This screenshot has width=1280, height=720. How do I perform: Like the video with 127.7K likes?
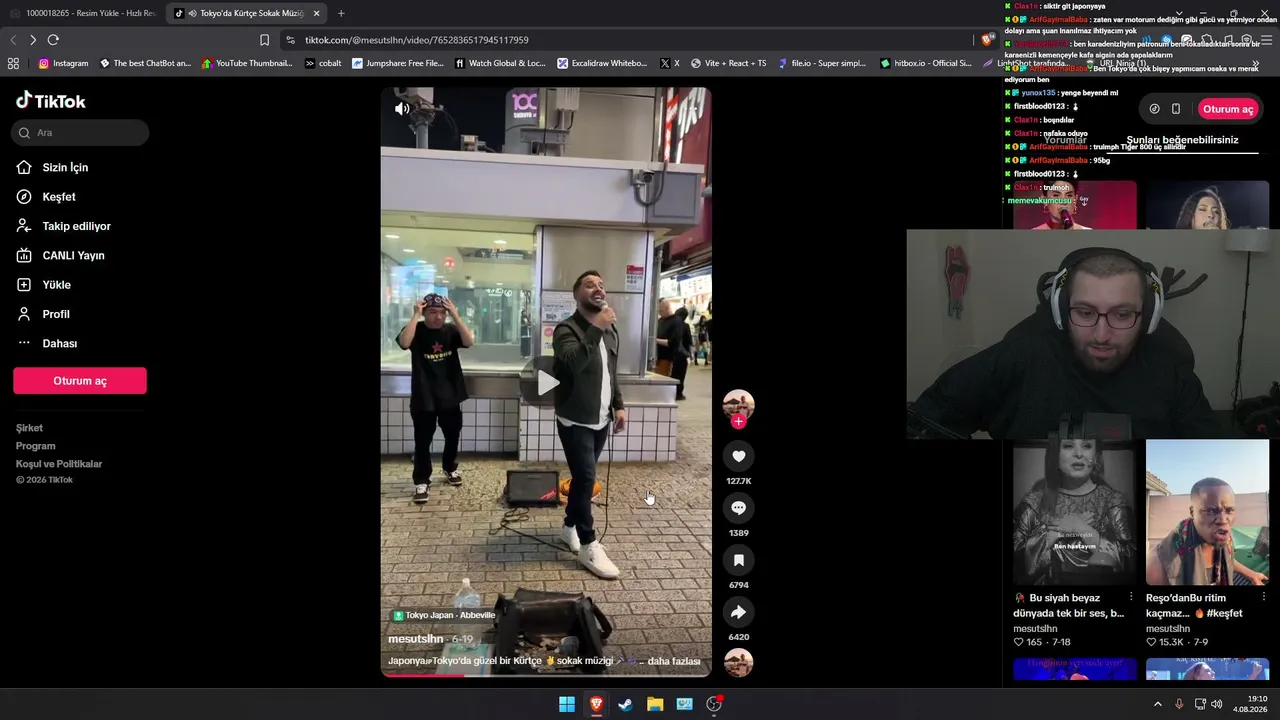(738, 456)
